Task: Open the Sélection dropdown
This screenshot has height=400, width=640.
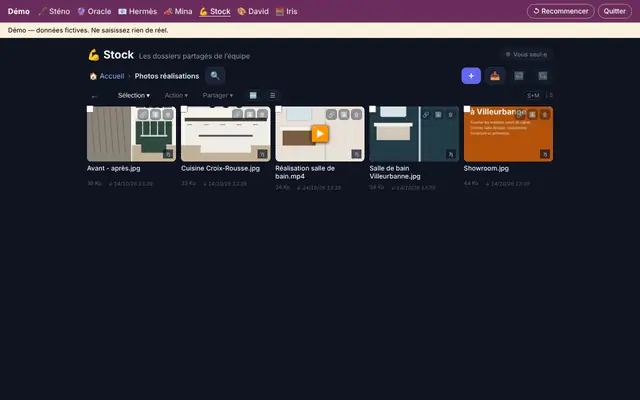Action: coord(134,96)
